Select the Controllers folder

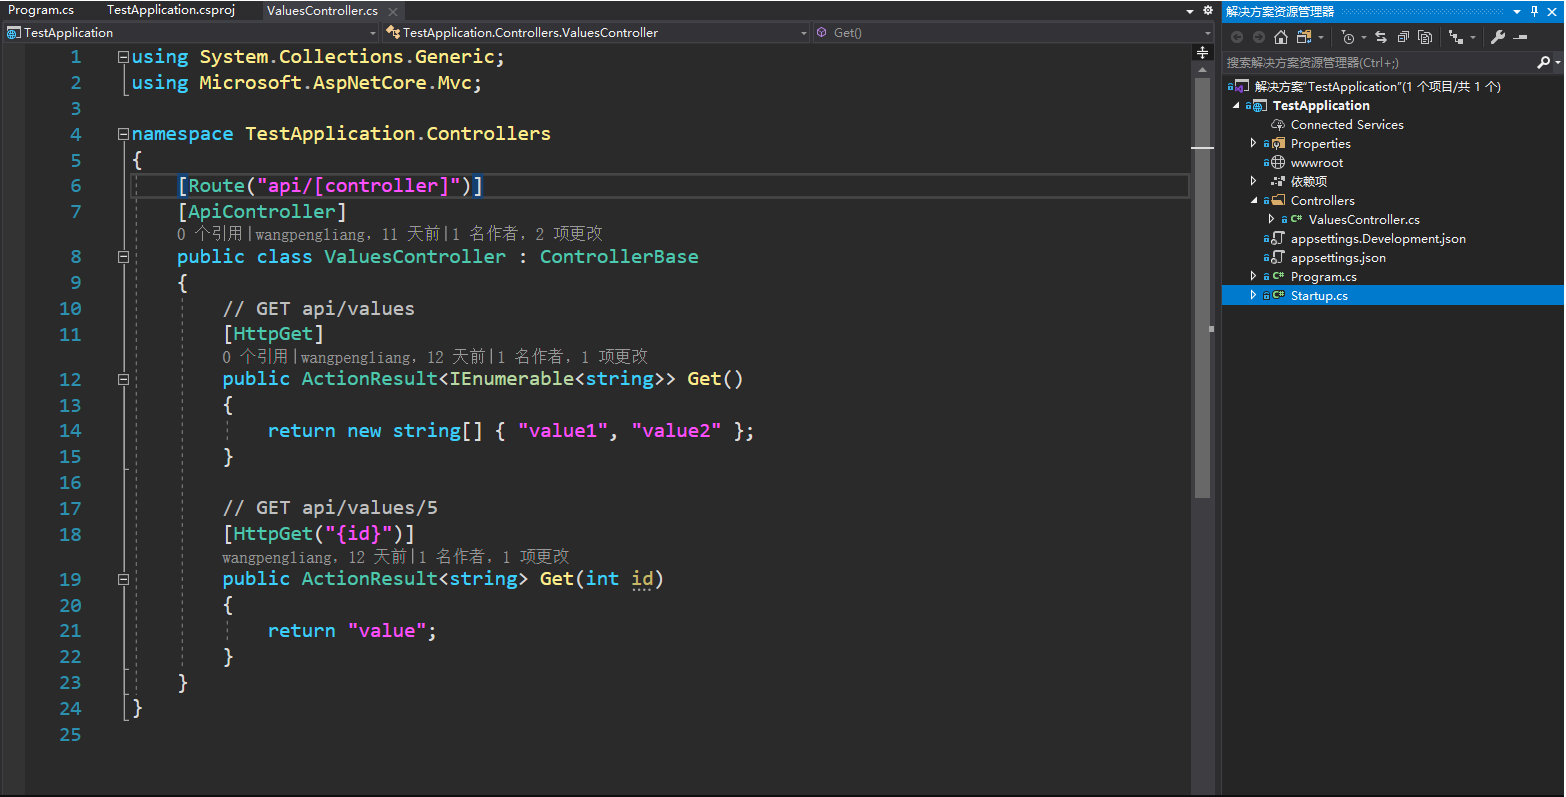(x=1323, y=200)
